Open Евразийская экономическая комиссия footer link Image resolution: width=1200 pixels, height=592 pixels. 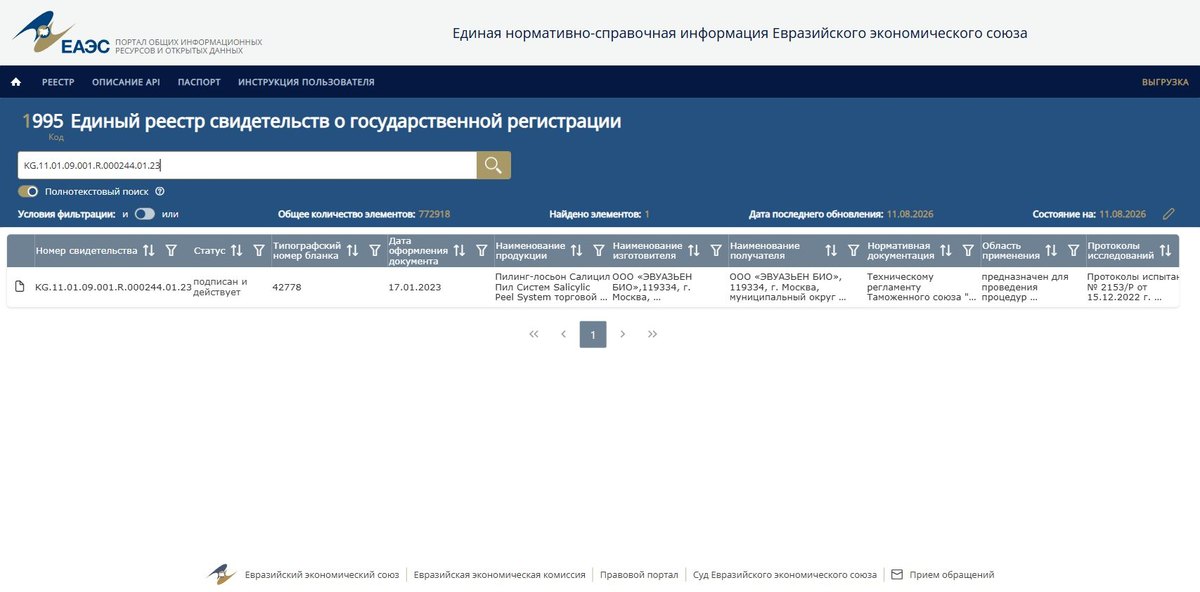coord(500,575)
